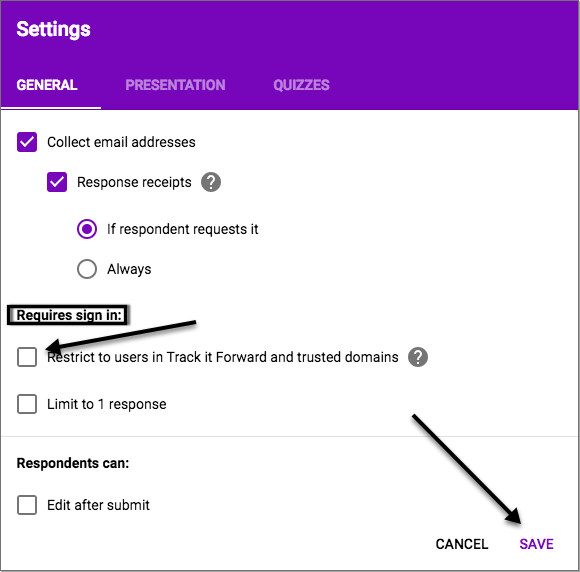
Task: Check the Limit to 1 response box
Action: [x=27, y=404]
